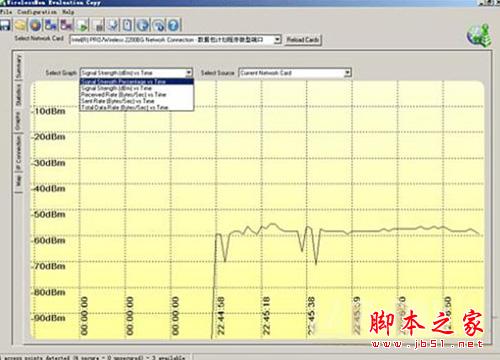Open the Help menu

pyautogui.click(x=68, y=12)
